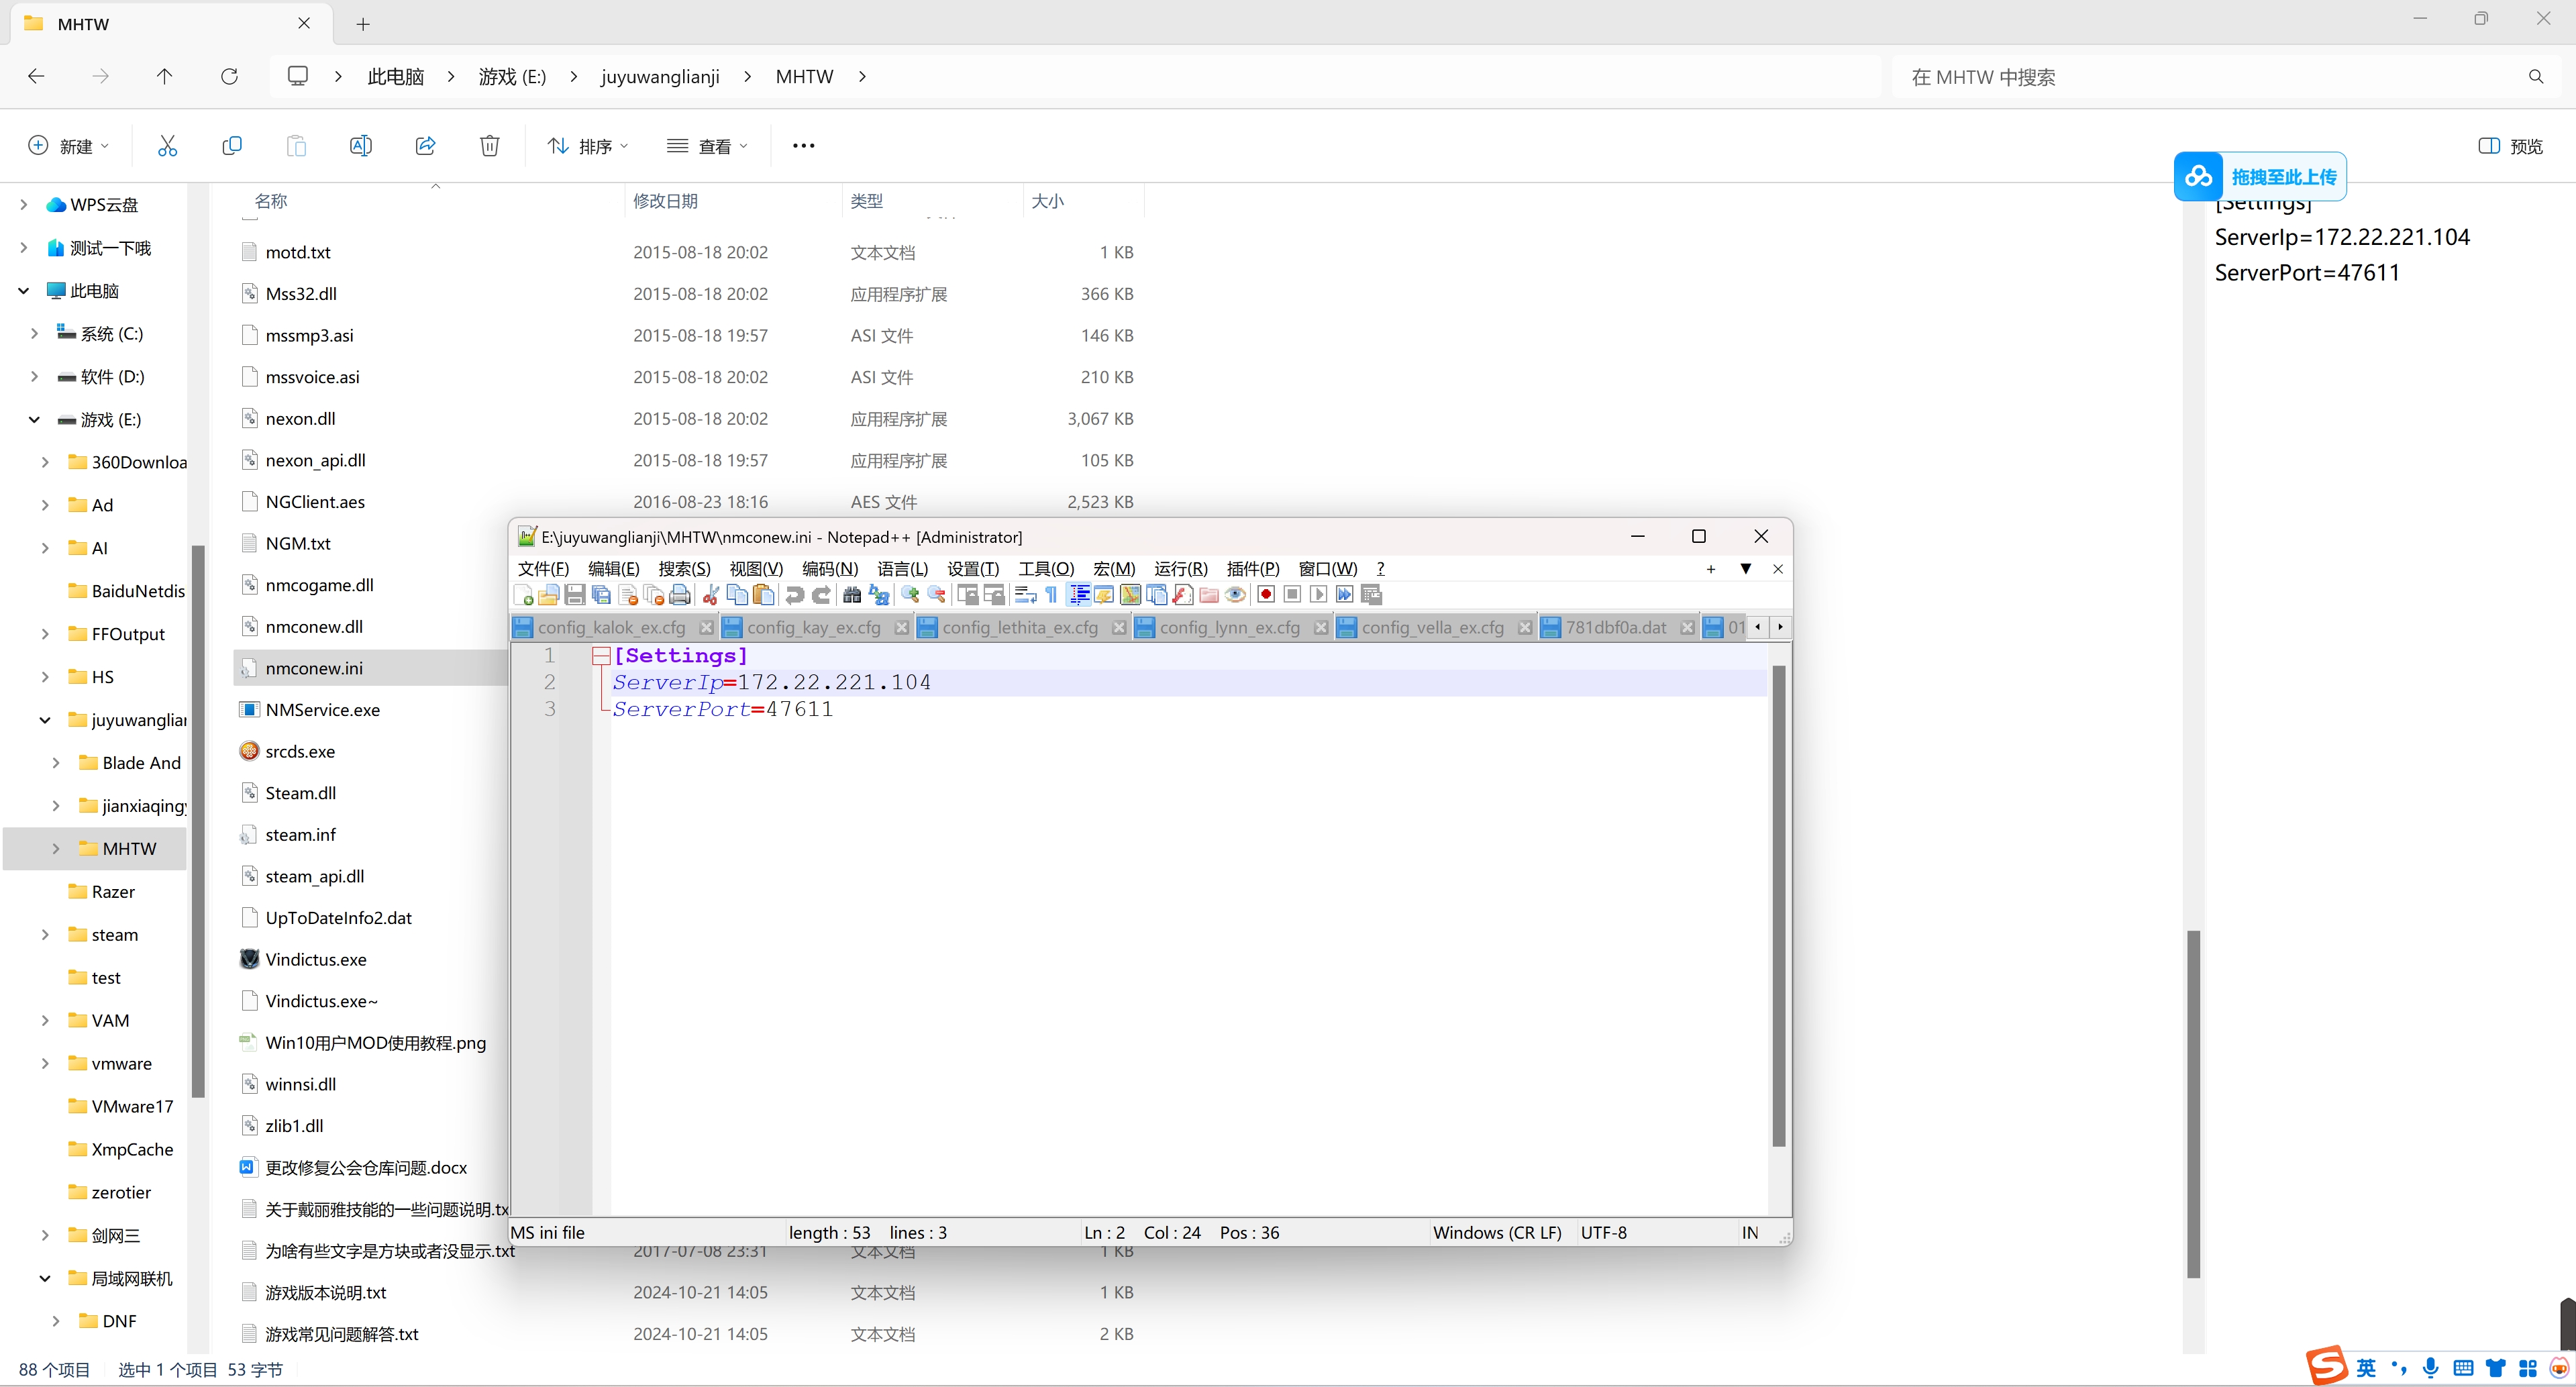Collapse the fold marker beside [Settings]
The image size is (2576, 1387).
tap(601, 656)
